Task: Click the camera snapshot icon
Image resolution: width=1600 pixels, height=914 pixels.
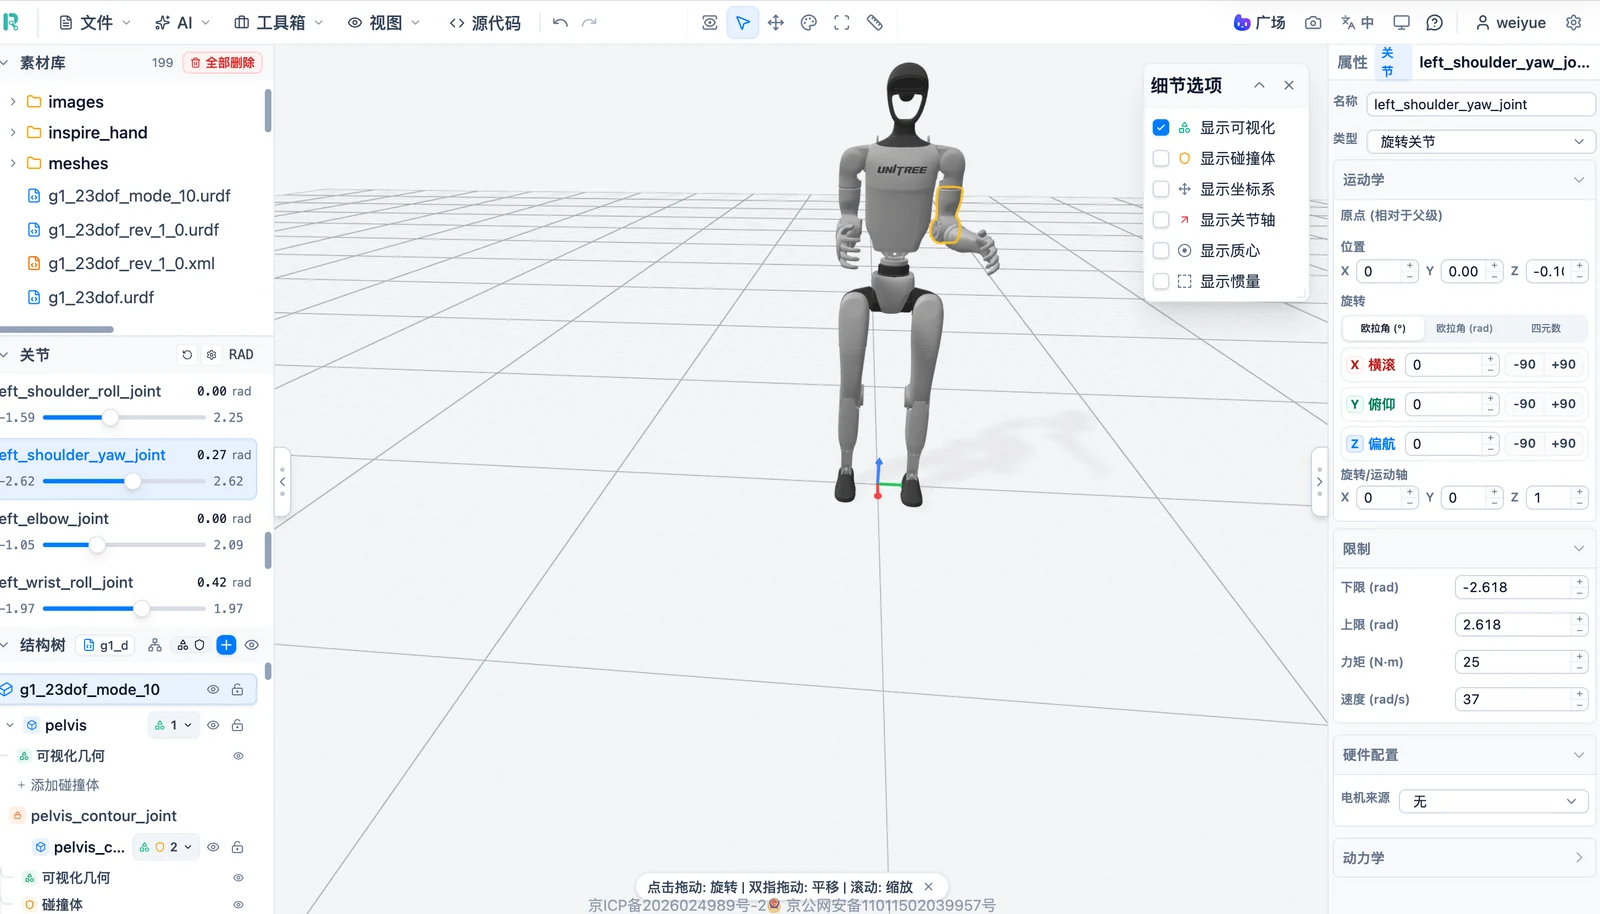Action: 1313,22
